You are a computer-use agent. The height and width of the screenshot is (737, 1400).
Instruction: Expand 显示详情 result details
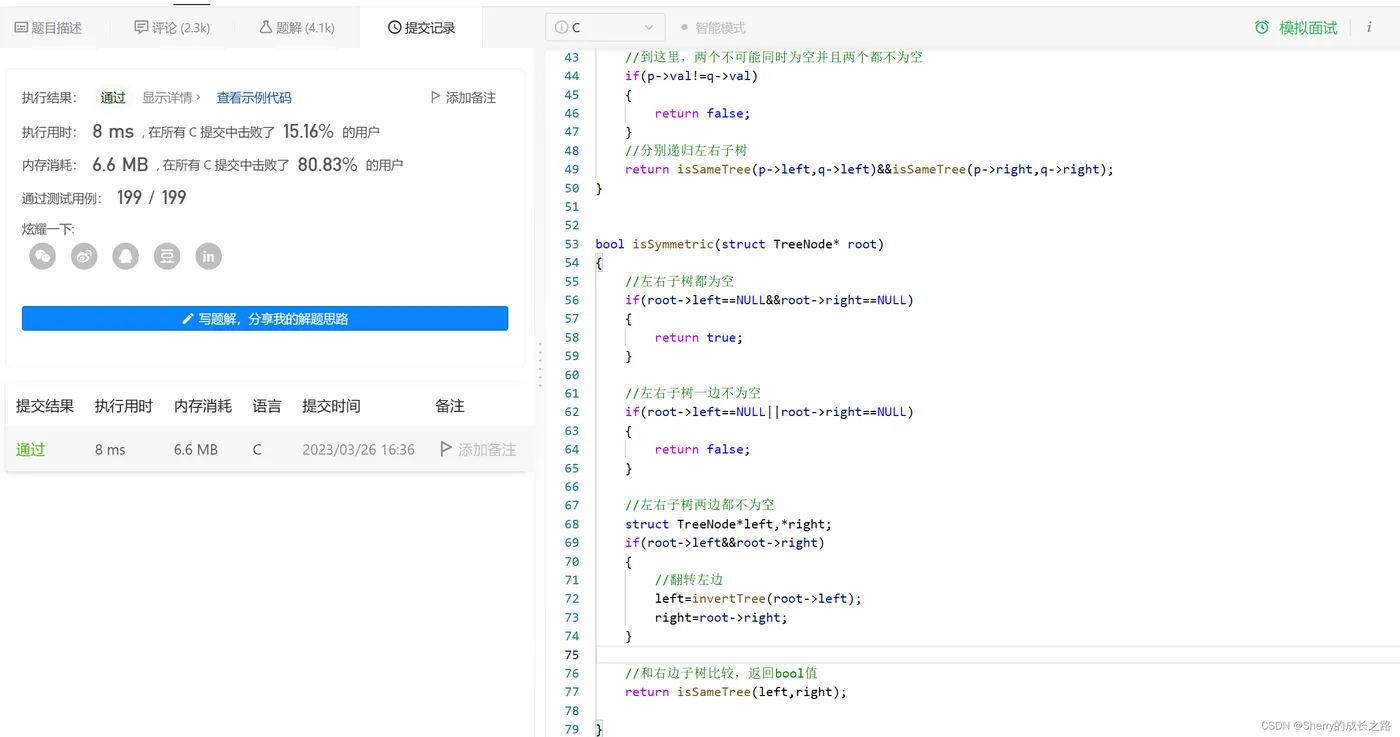coord(171,97)
